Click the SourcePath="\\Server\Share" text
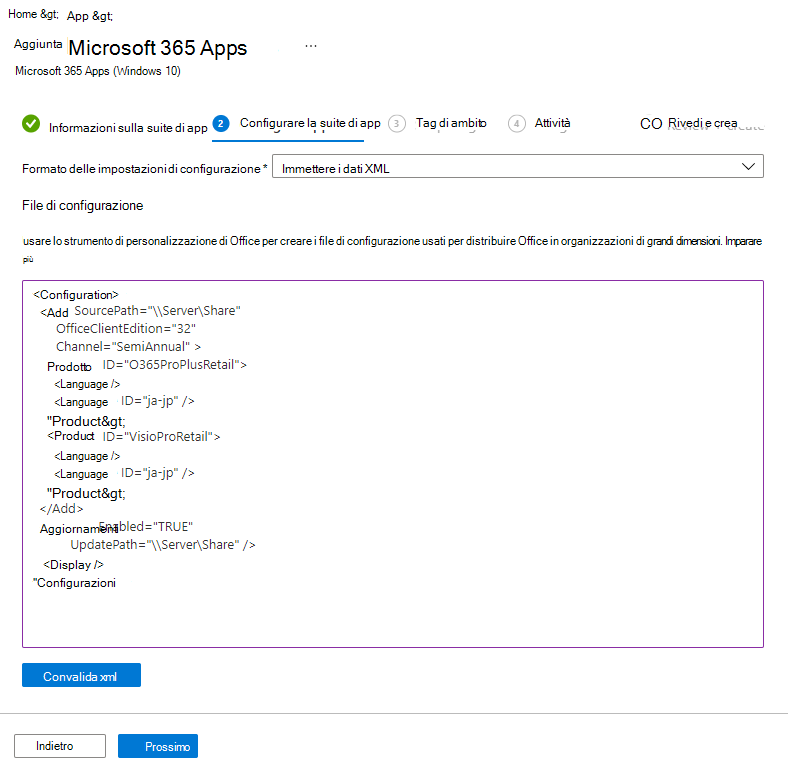Viewport: 788px width, 765px height. click(x=157, y=311)
